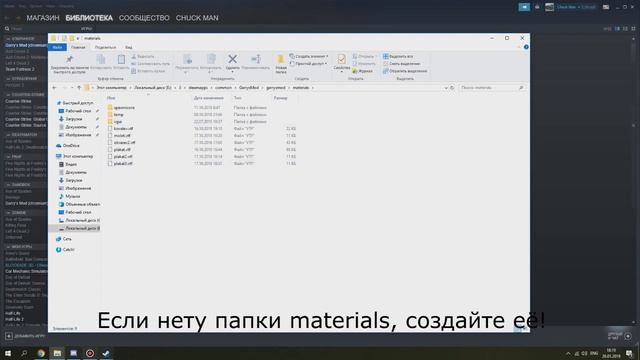Open Простой доступ dropdown

coord(308,64)
